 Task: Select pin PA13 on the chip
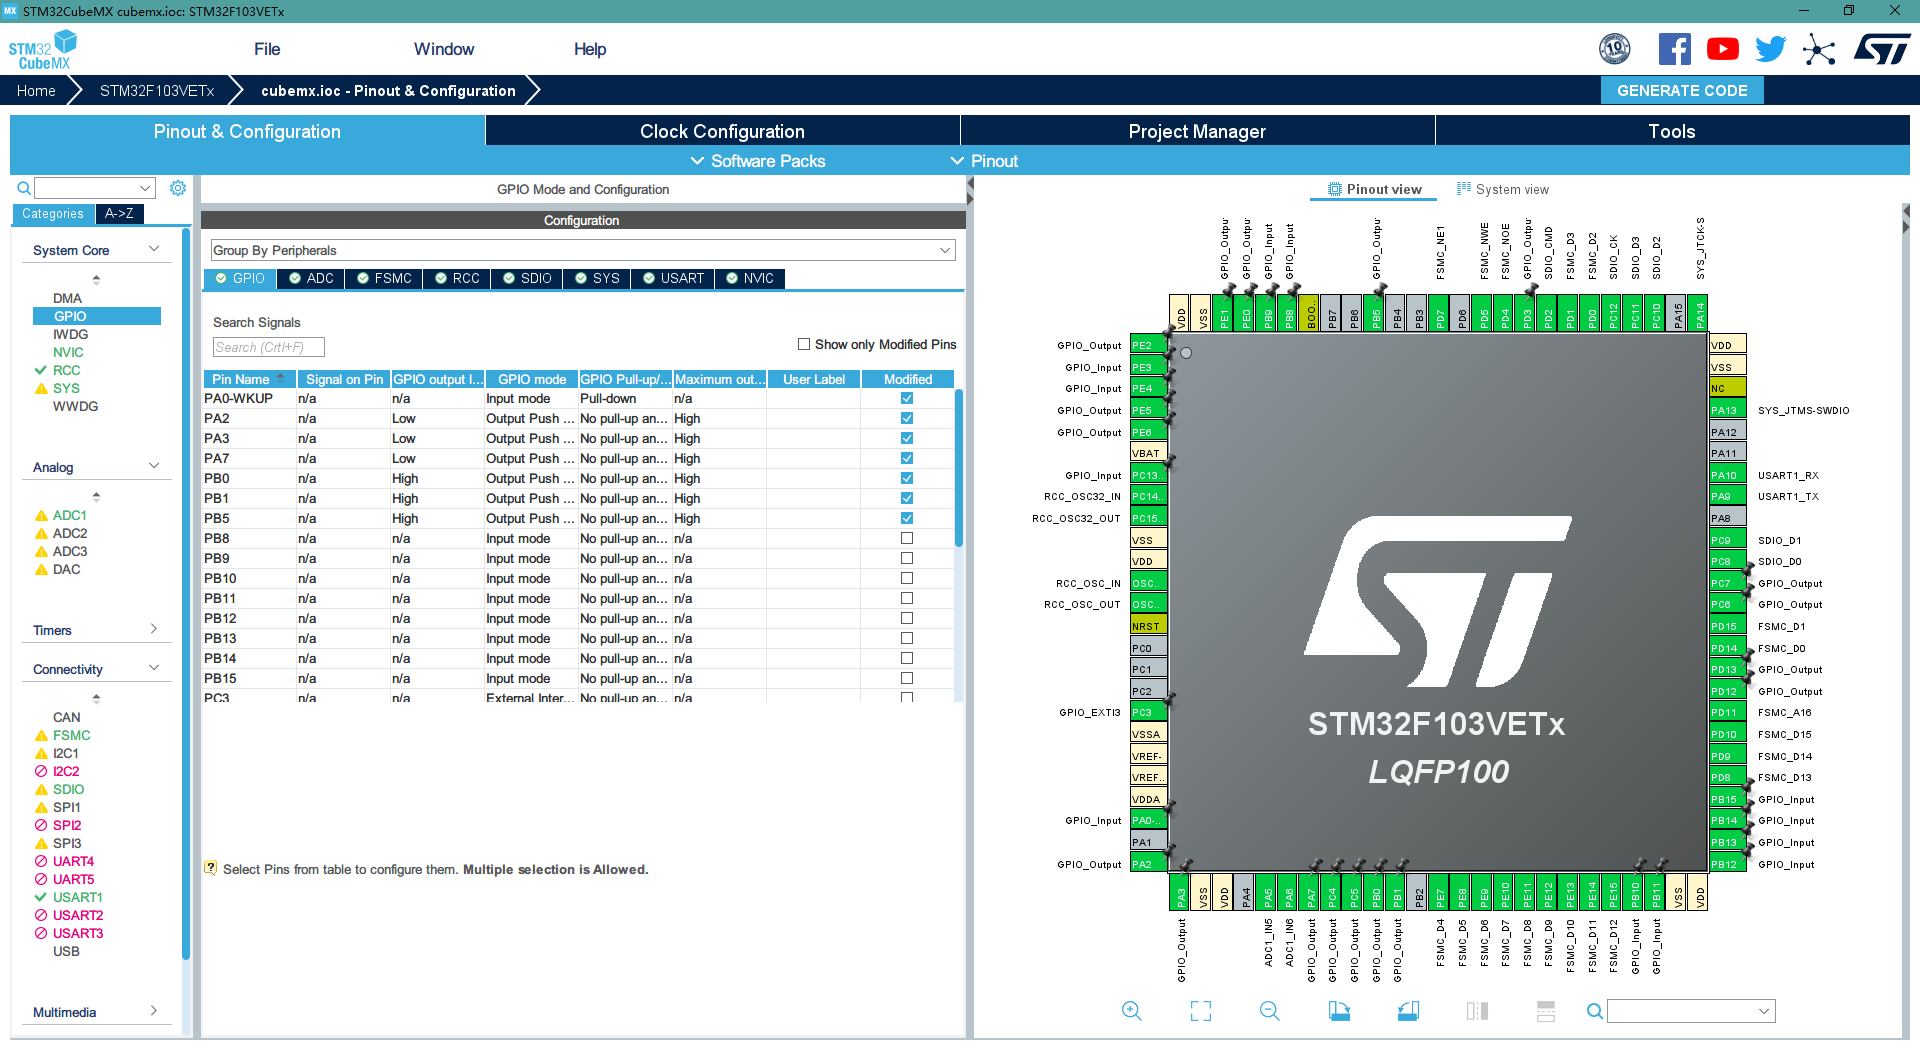tap(1727, 410)
